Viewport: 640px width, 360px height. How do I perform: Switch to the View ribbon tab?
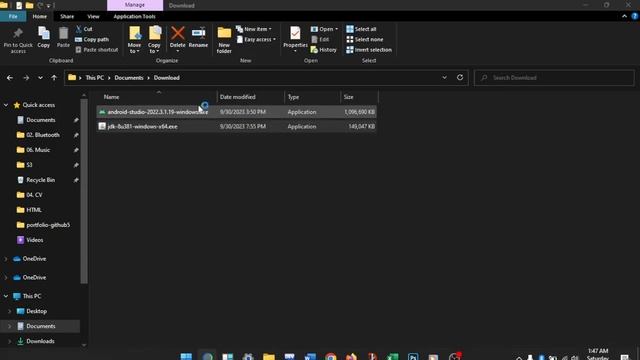[93, 16]
